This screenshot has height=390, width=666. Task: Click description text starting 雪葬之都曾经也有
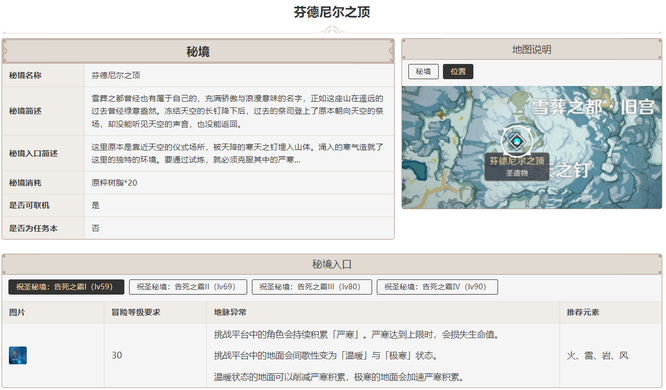point(237,111)
